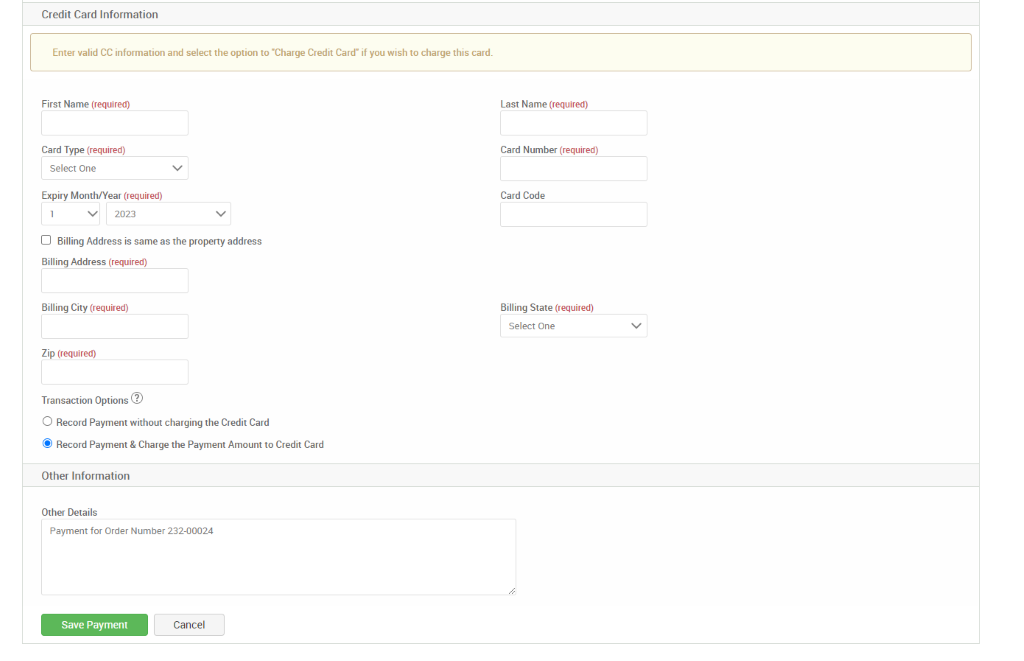
Task: Click the Credit Card Information section header
Action: coord(501,14)
